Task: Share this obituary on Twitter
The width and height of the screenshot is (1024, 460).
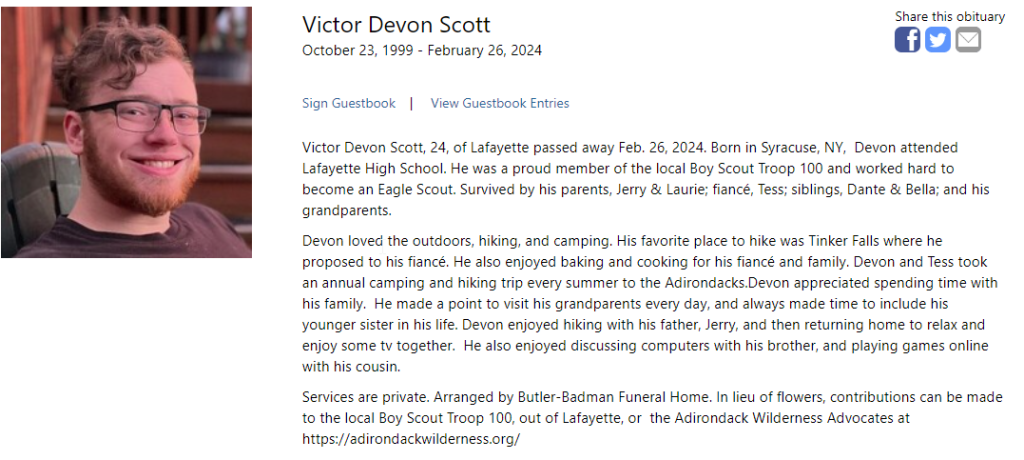Action: pos(937,40)
